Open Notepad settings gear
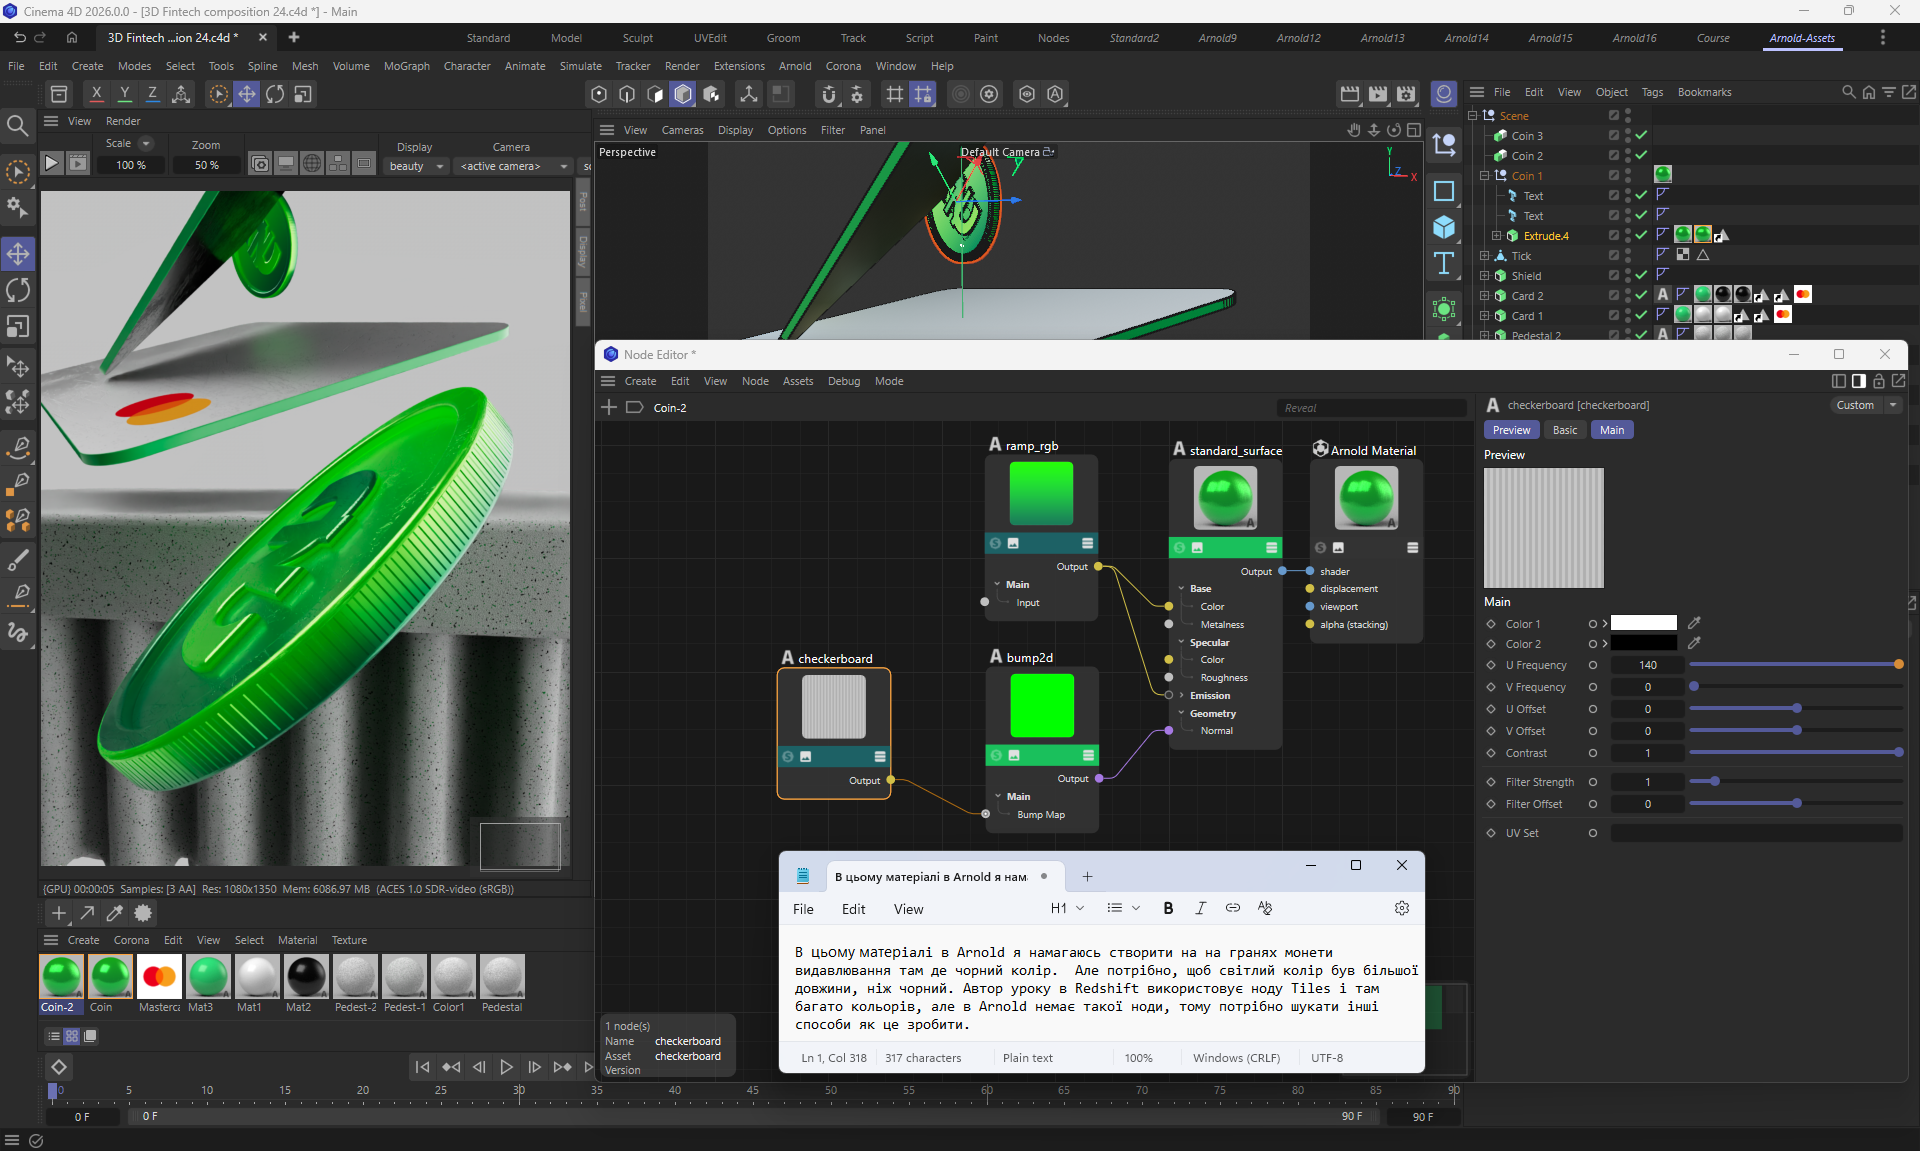The height and width of the screenshot is (1151, 1920). click(x=1402, y=908)
